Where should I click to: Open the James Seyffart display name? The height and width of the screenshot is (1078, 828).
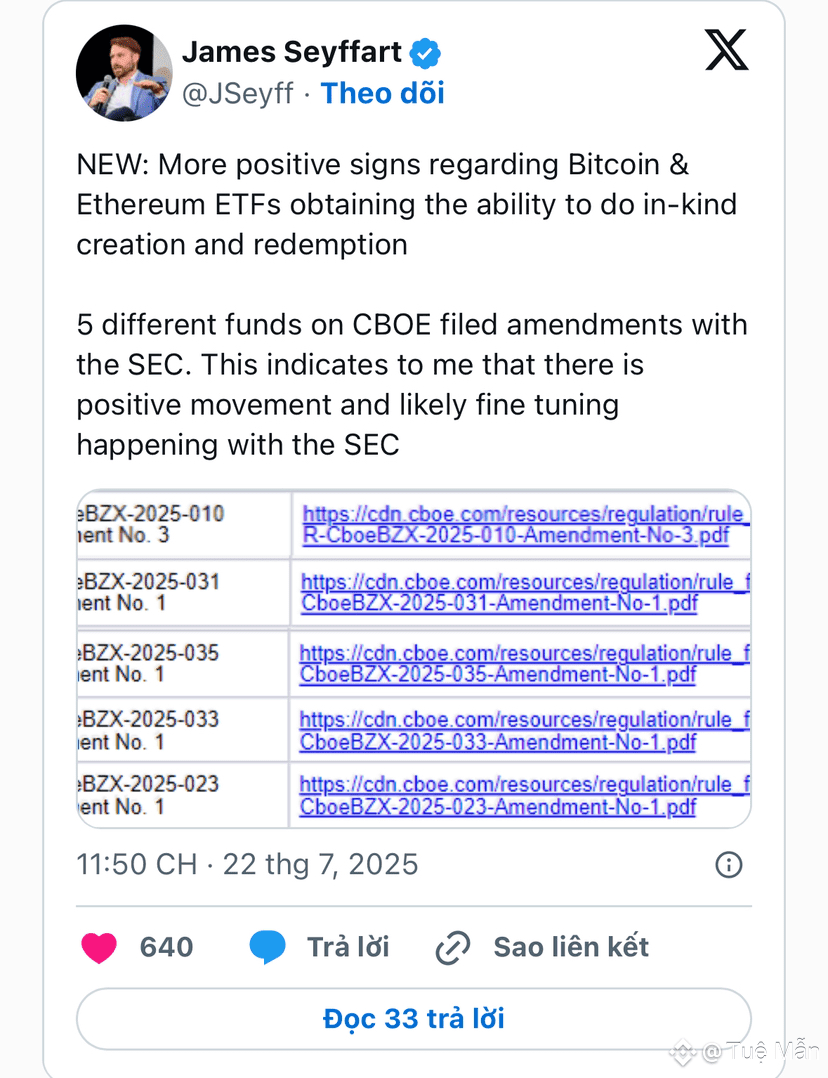[292, 52]
